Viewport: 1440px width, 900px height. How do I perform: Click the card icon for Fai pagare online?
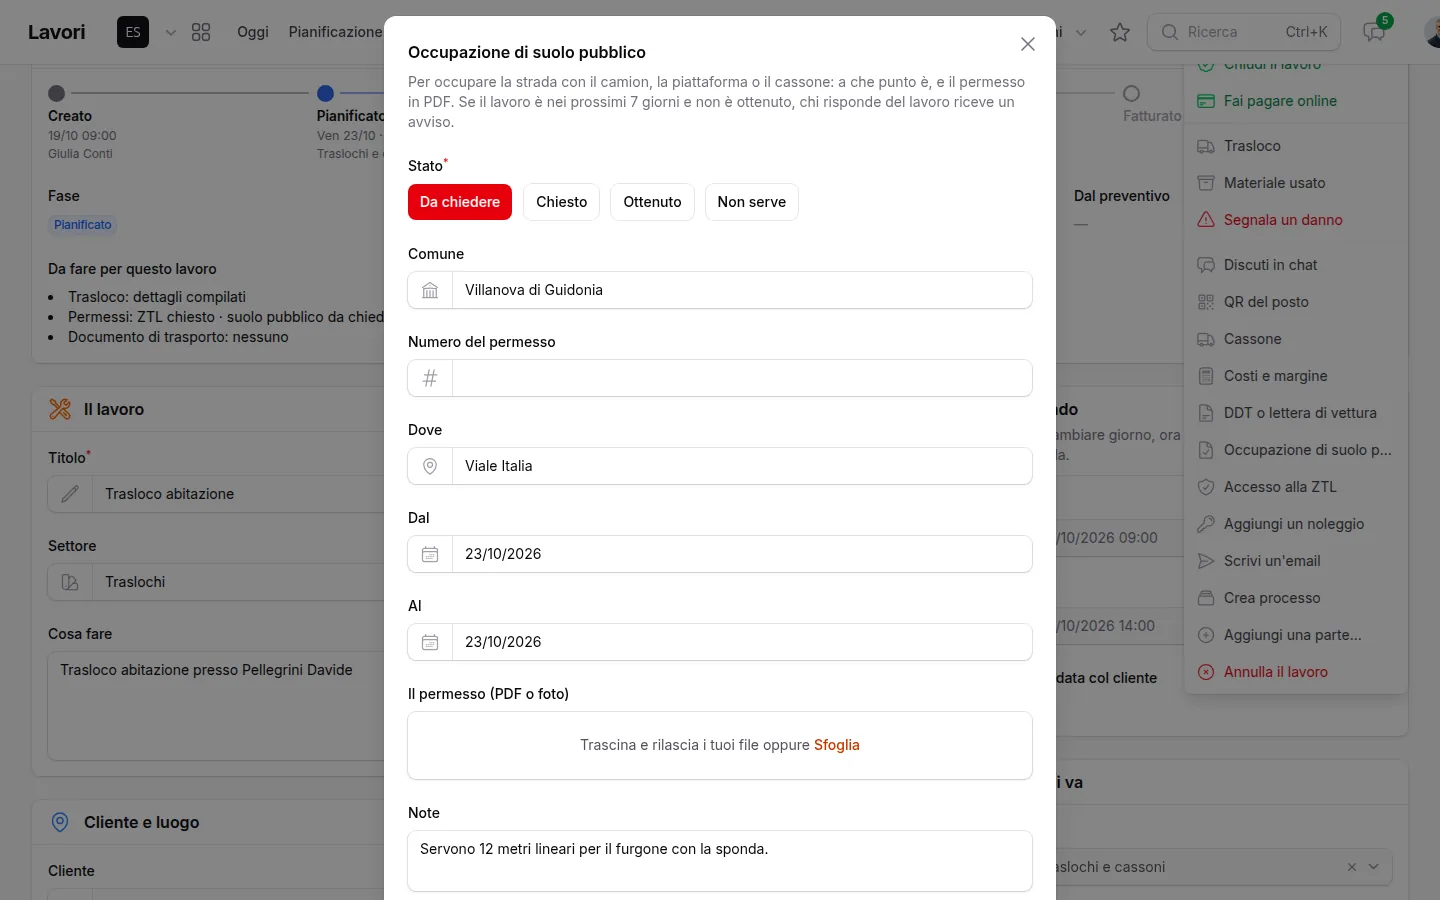[1206, 101]
